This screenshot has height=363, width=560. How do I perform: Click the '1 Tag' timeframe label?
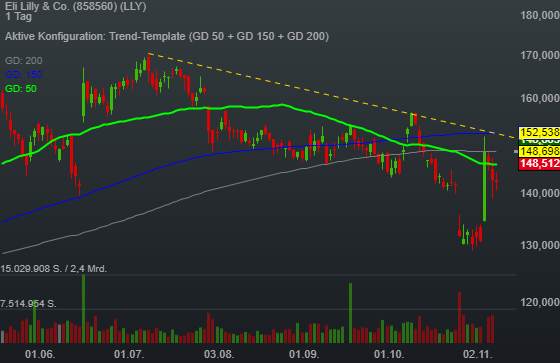(x=19, y=16)
